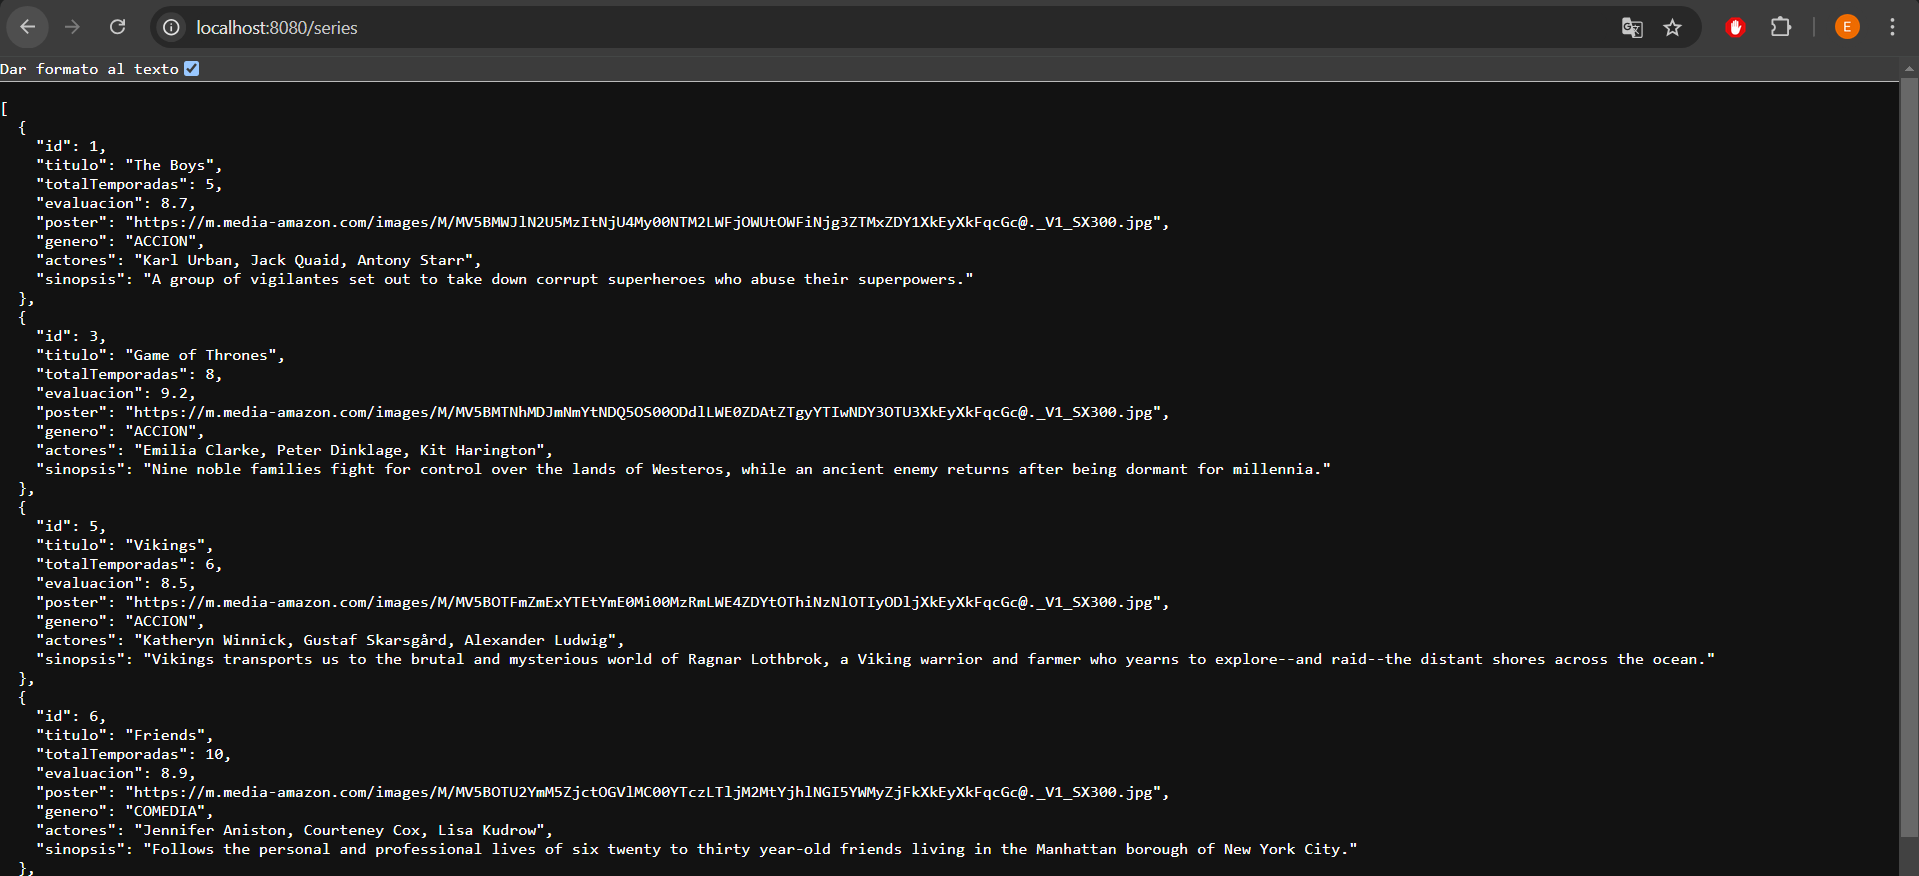Bookmark this page with star icon
The height and width of the screenshot is (876, 1919).
point(1673,28)
